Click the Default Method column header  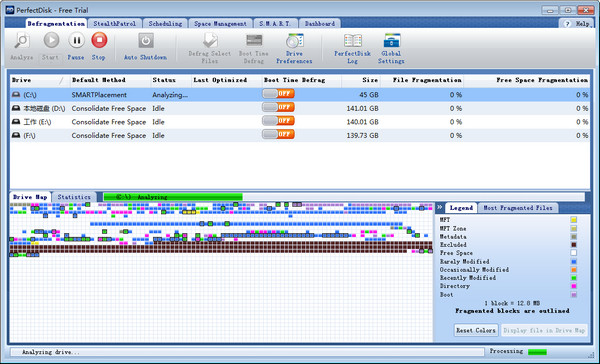click(110, 80)
